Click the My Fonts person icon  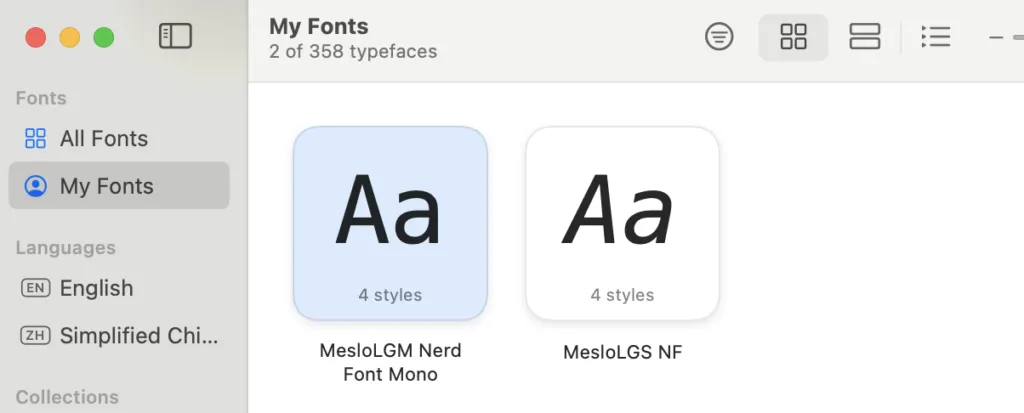pos(35,186)
